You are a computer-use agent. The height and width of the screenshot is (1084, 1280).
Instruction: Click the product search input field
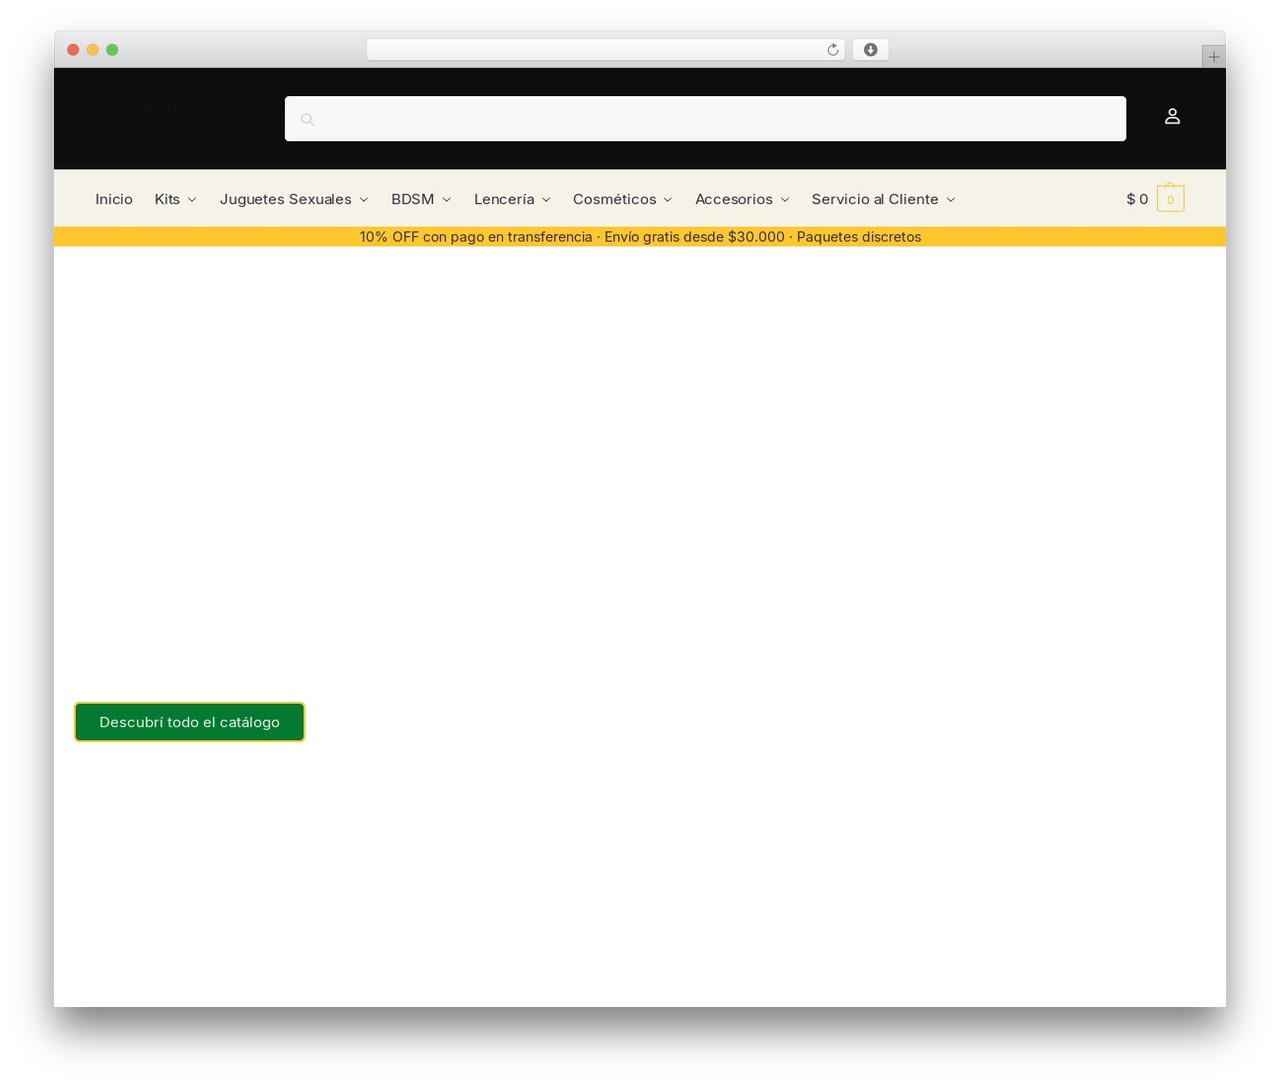[705, 119]
